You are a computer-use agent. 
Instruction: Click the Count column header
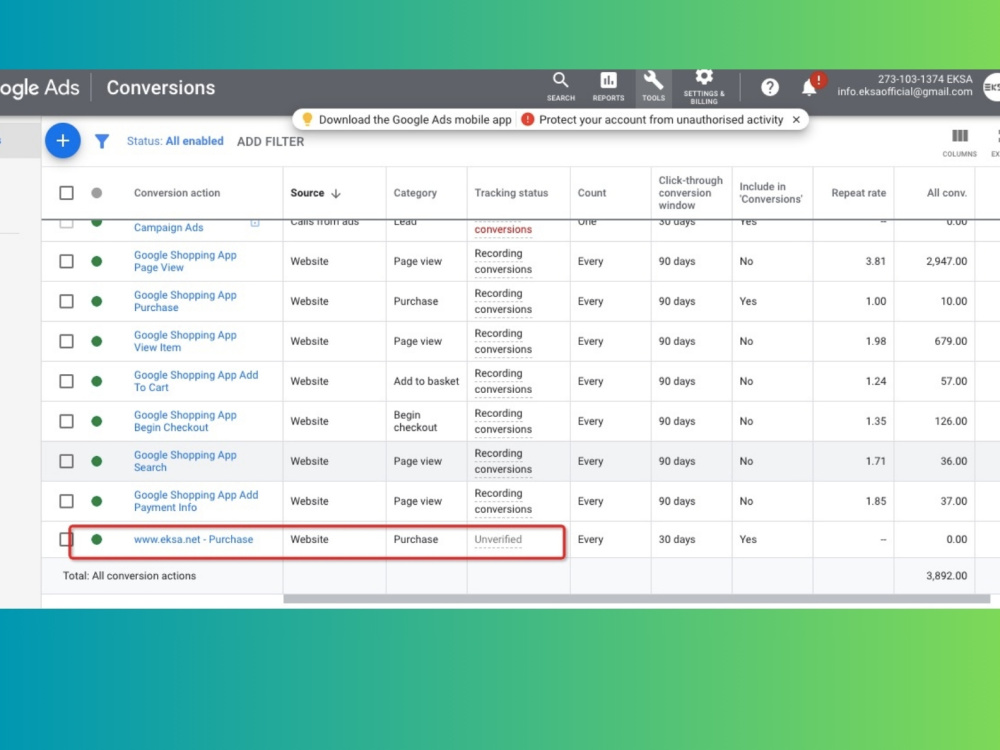(x=592, y=193)
